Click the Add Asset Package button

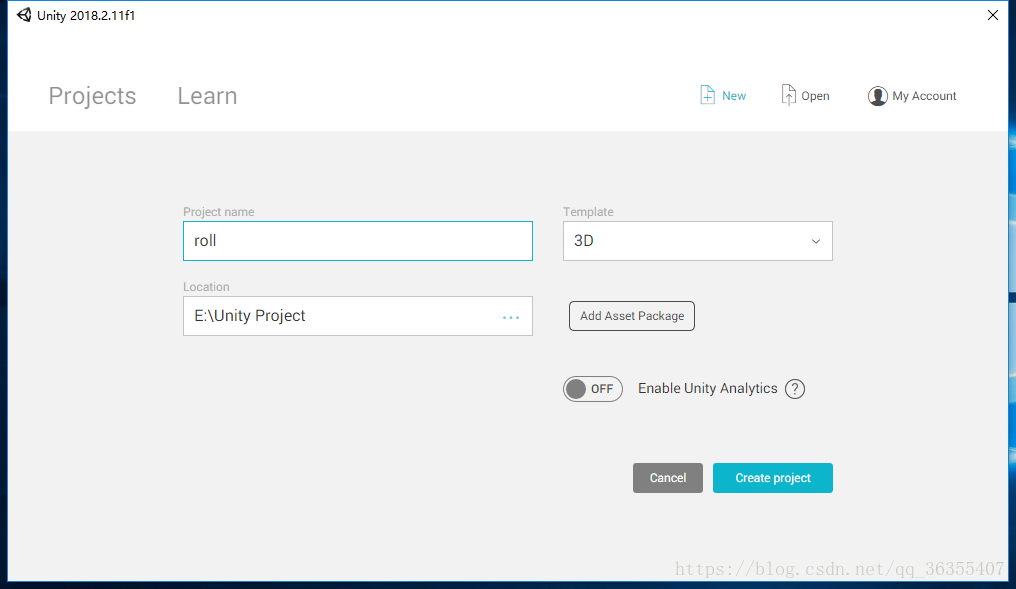pos(632,316)
